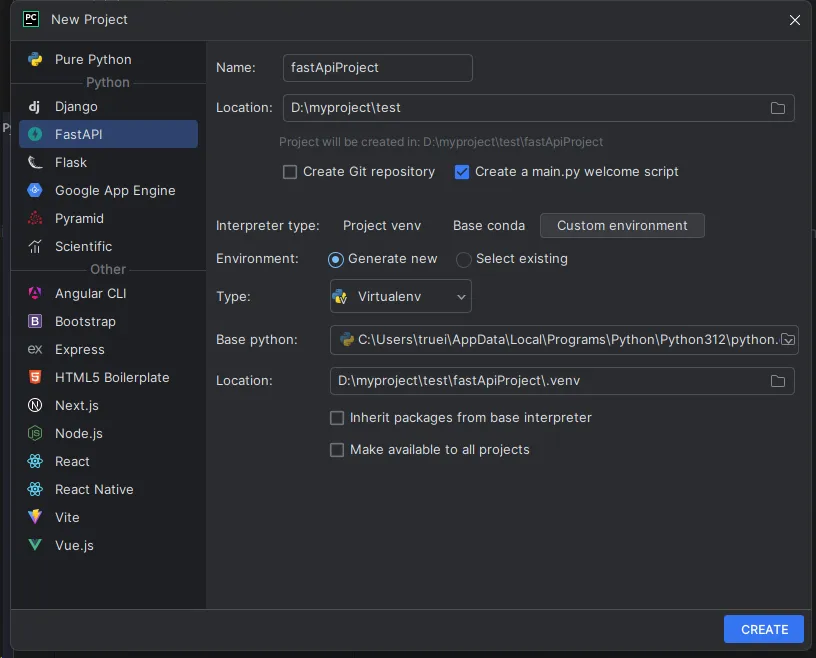Click the Next.js N icon
Viewport: 816px width, 658px height.
coord(35,406)
